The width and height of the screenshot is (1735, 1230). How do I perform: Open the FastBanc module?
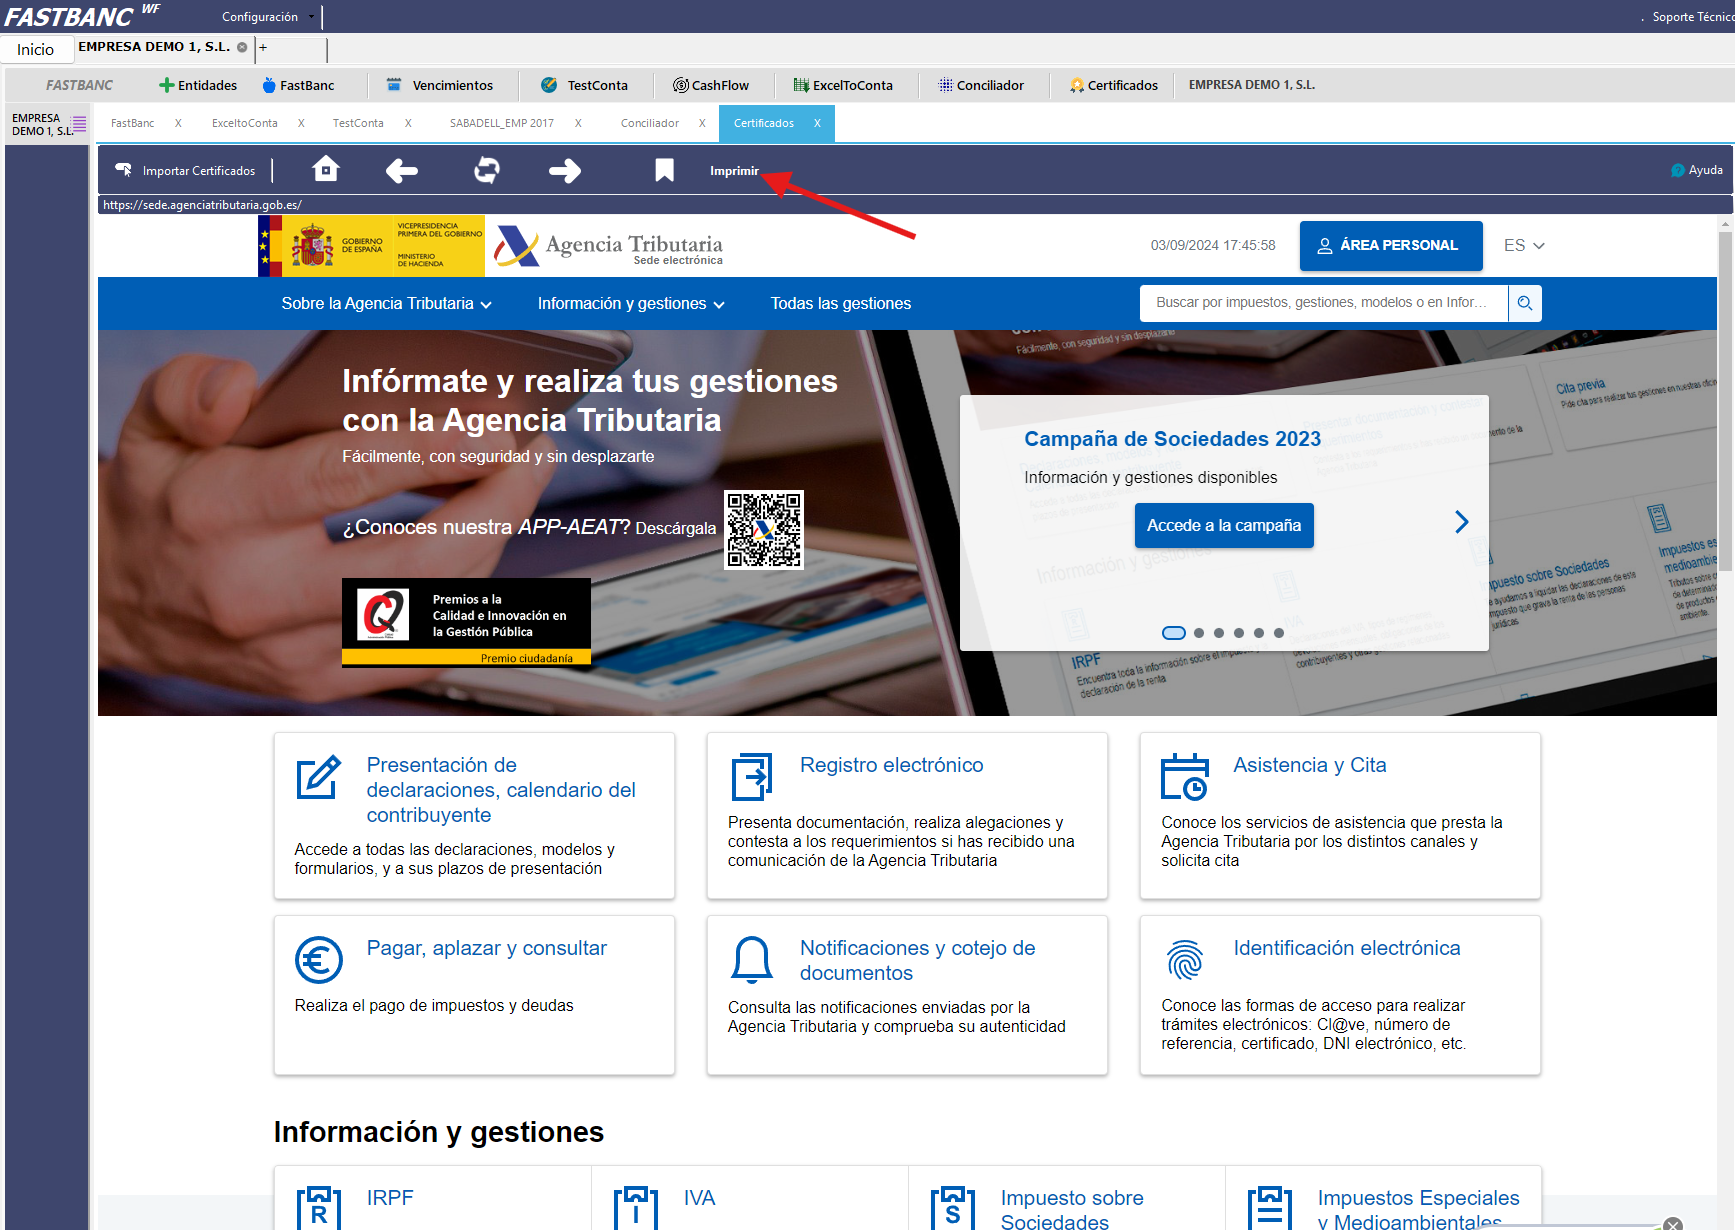pyautogui.click(x=298, y=85)
